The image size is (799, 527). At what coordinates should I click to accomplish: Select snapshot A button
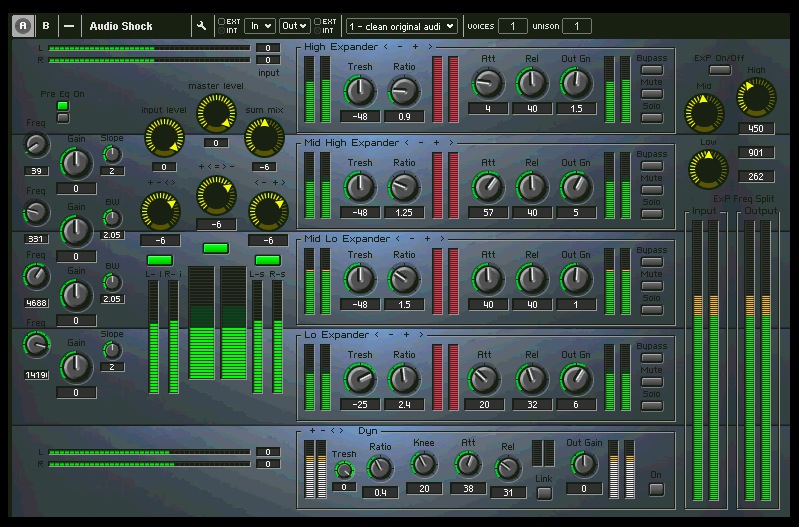22,26
